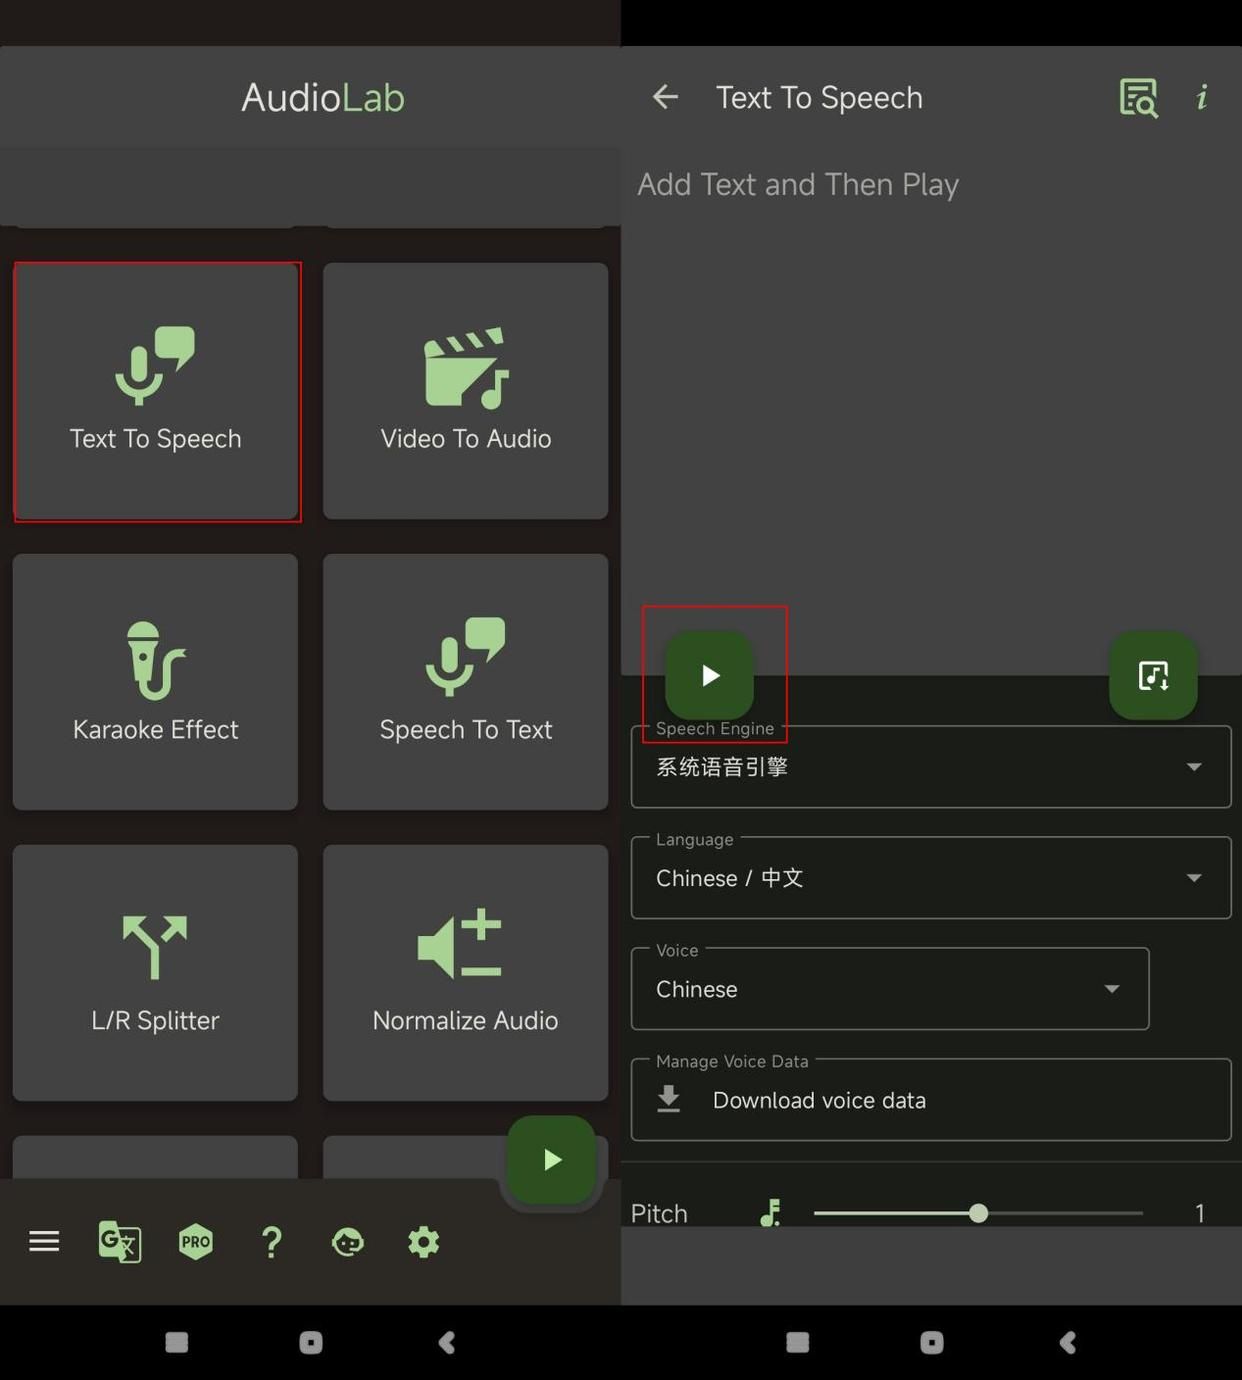The height and width of the screenshot is (1380, 1242).
Task: Tap the 'Pitch' label
Action: [659, 1213]
